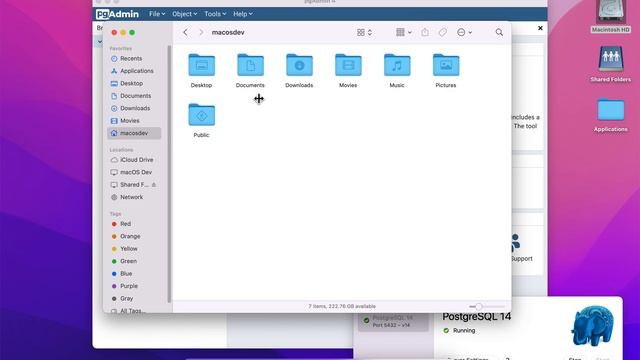Select Downloads in Finder sidebar
This screenshot has height=360, width=640.
click(x=135, y=108)
